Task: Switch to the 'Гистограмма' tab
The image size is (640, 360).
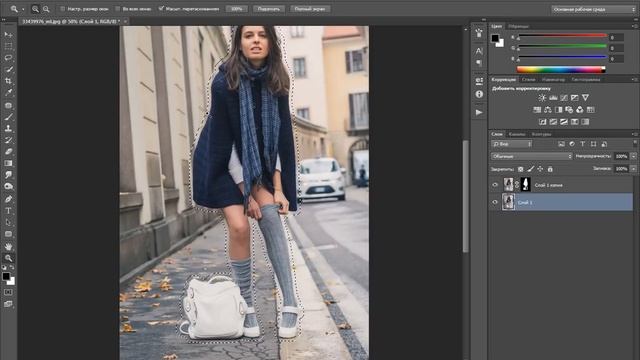Action: click(586, 80)
